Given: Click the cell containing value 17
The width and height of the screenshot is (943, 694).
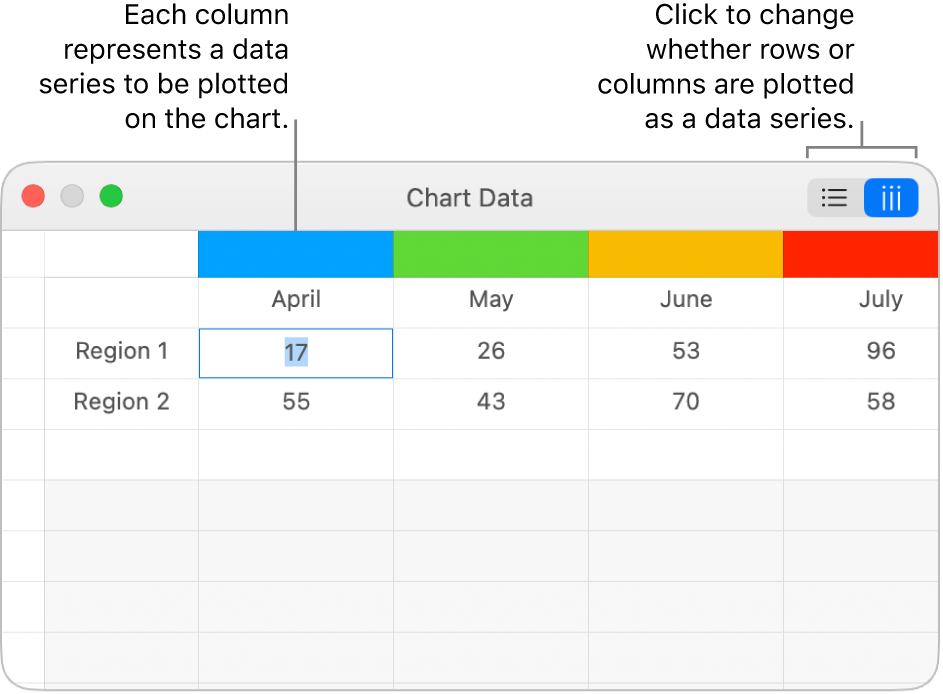Looking at the screenshot, I should tap(295, 352).
